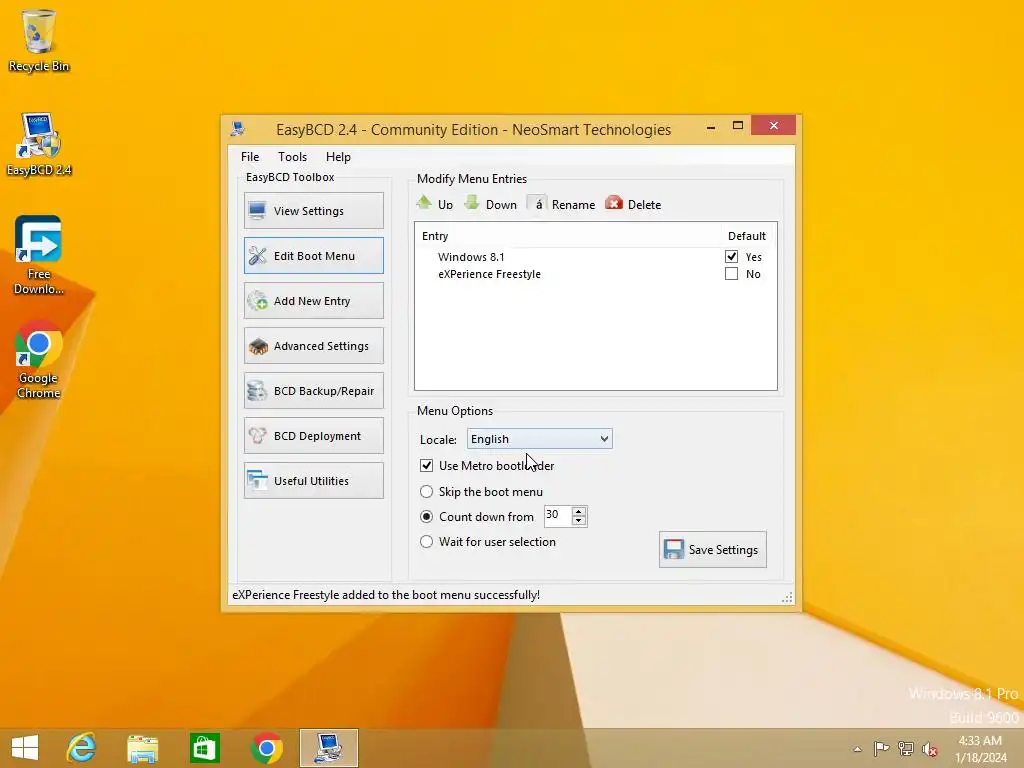Select the Edit Boot Menu button
The width and height of the screenshot is (1024, 768).
coord(313,255)
